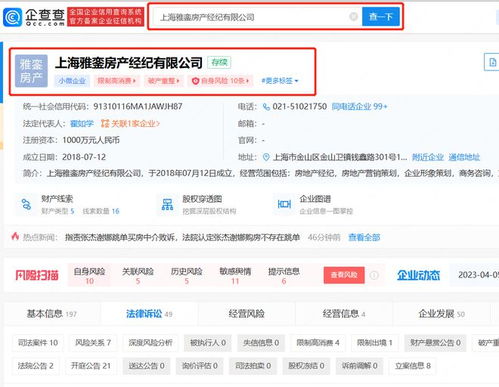Open 同电话企业 99+ link
The image size is (499, 387).
(x=359, y=107)
